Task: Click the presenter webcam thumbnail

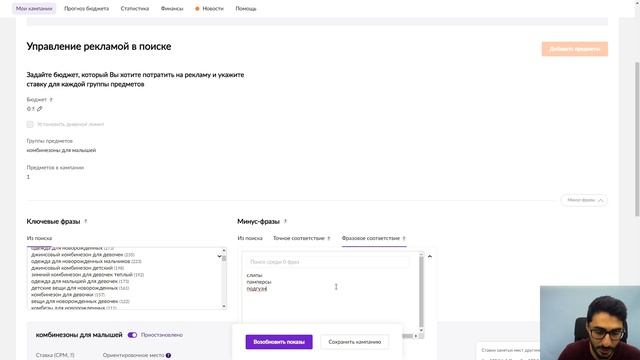Action: click(590, 323)
